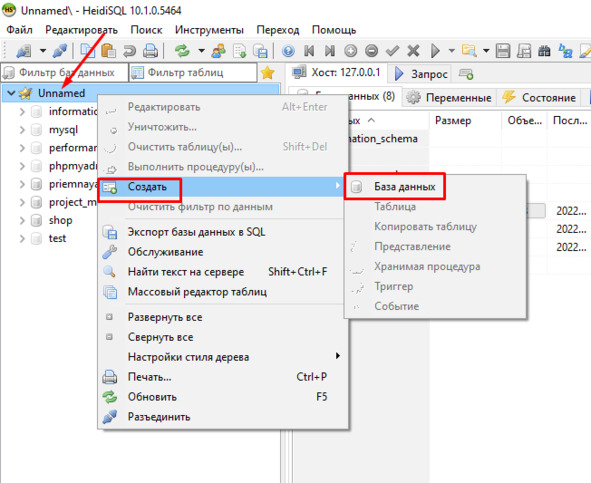The image size is (591, 483).
Task: Click the yellow favorites star icon
Action: (x=268, y=72)
